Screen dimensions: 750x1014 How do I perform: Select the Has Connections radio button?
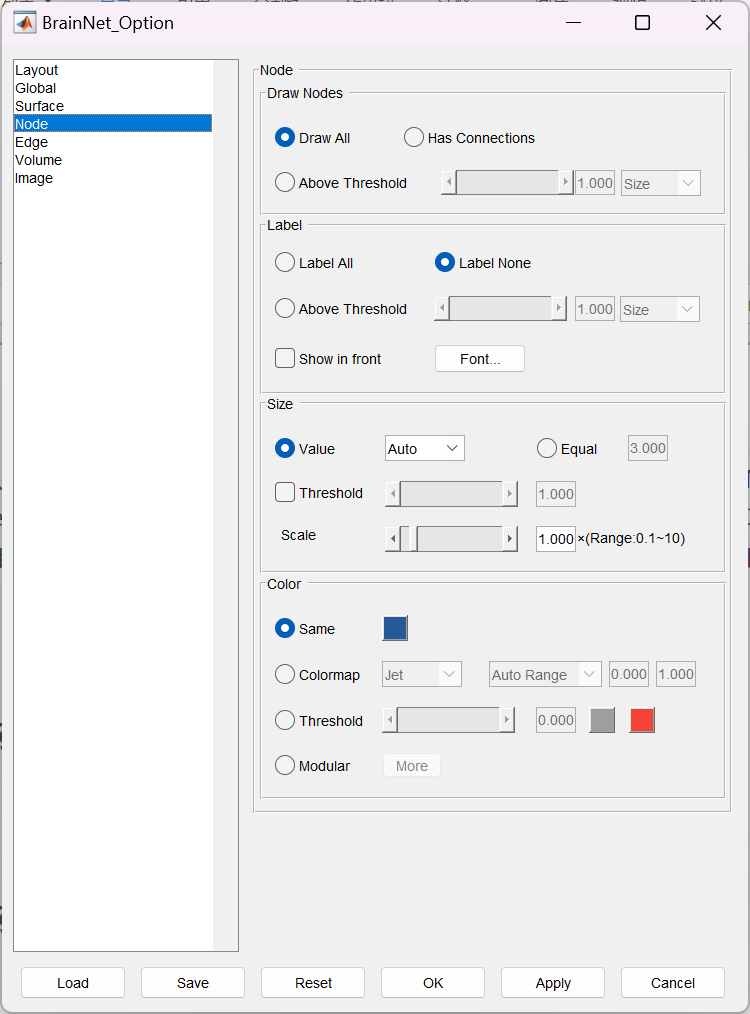click(414, 138)
